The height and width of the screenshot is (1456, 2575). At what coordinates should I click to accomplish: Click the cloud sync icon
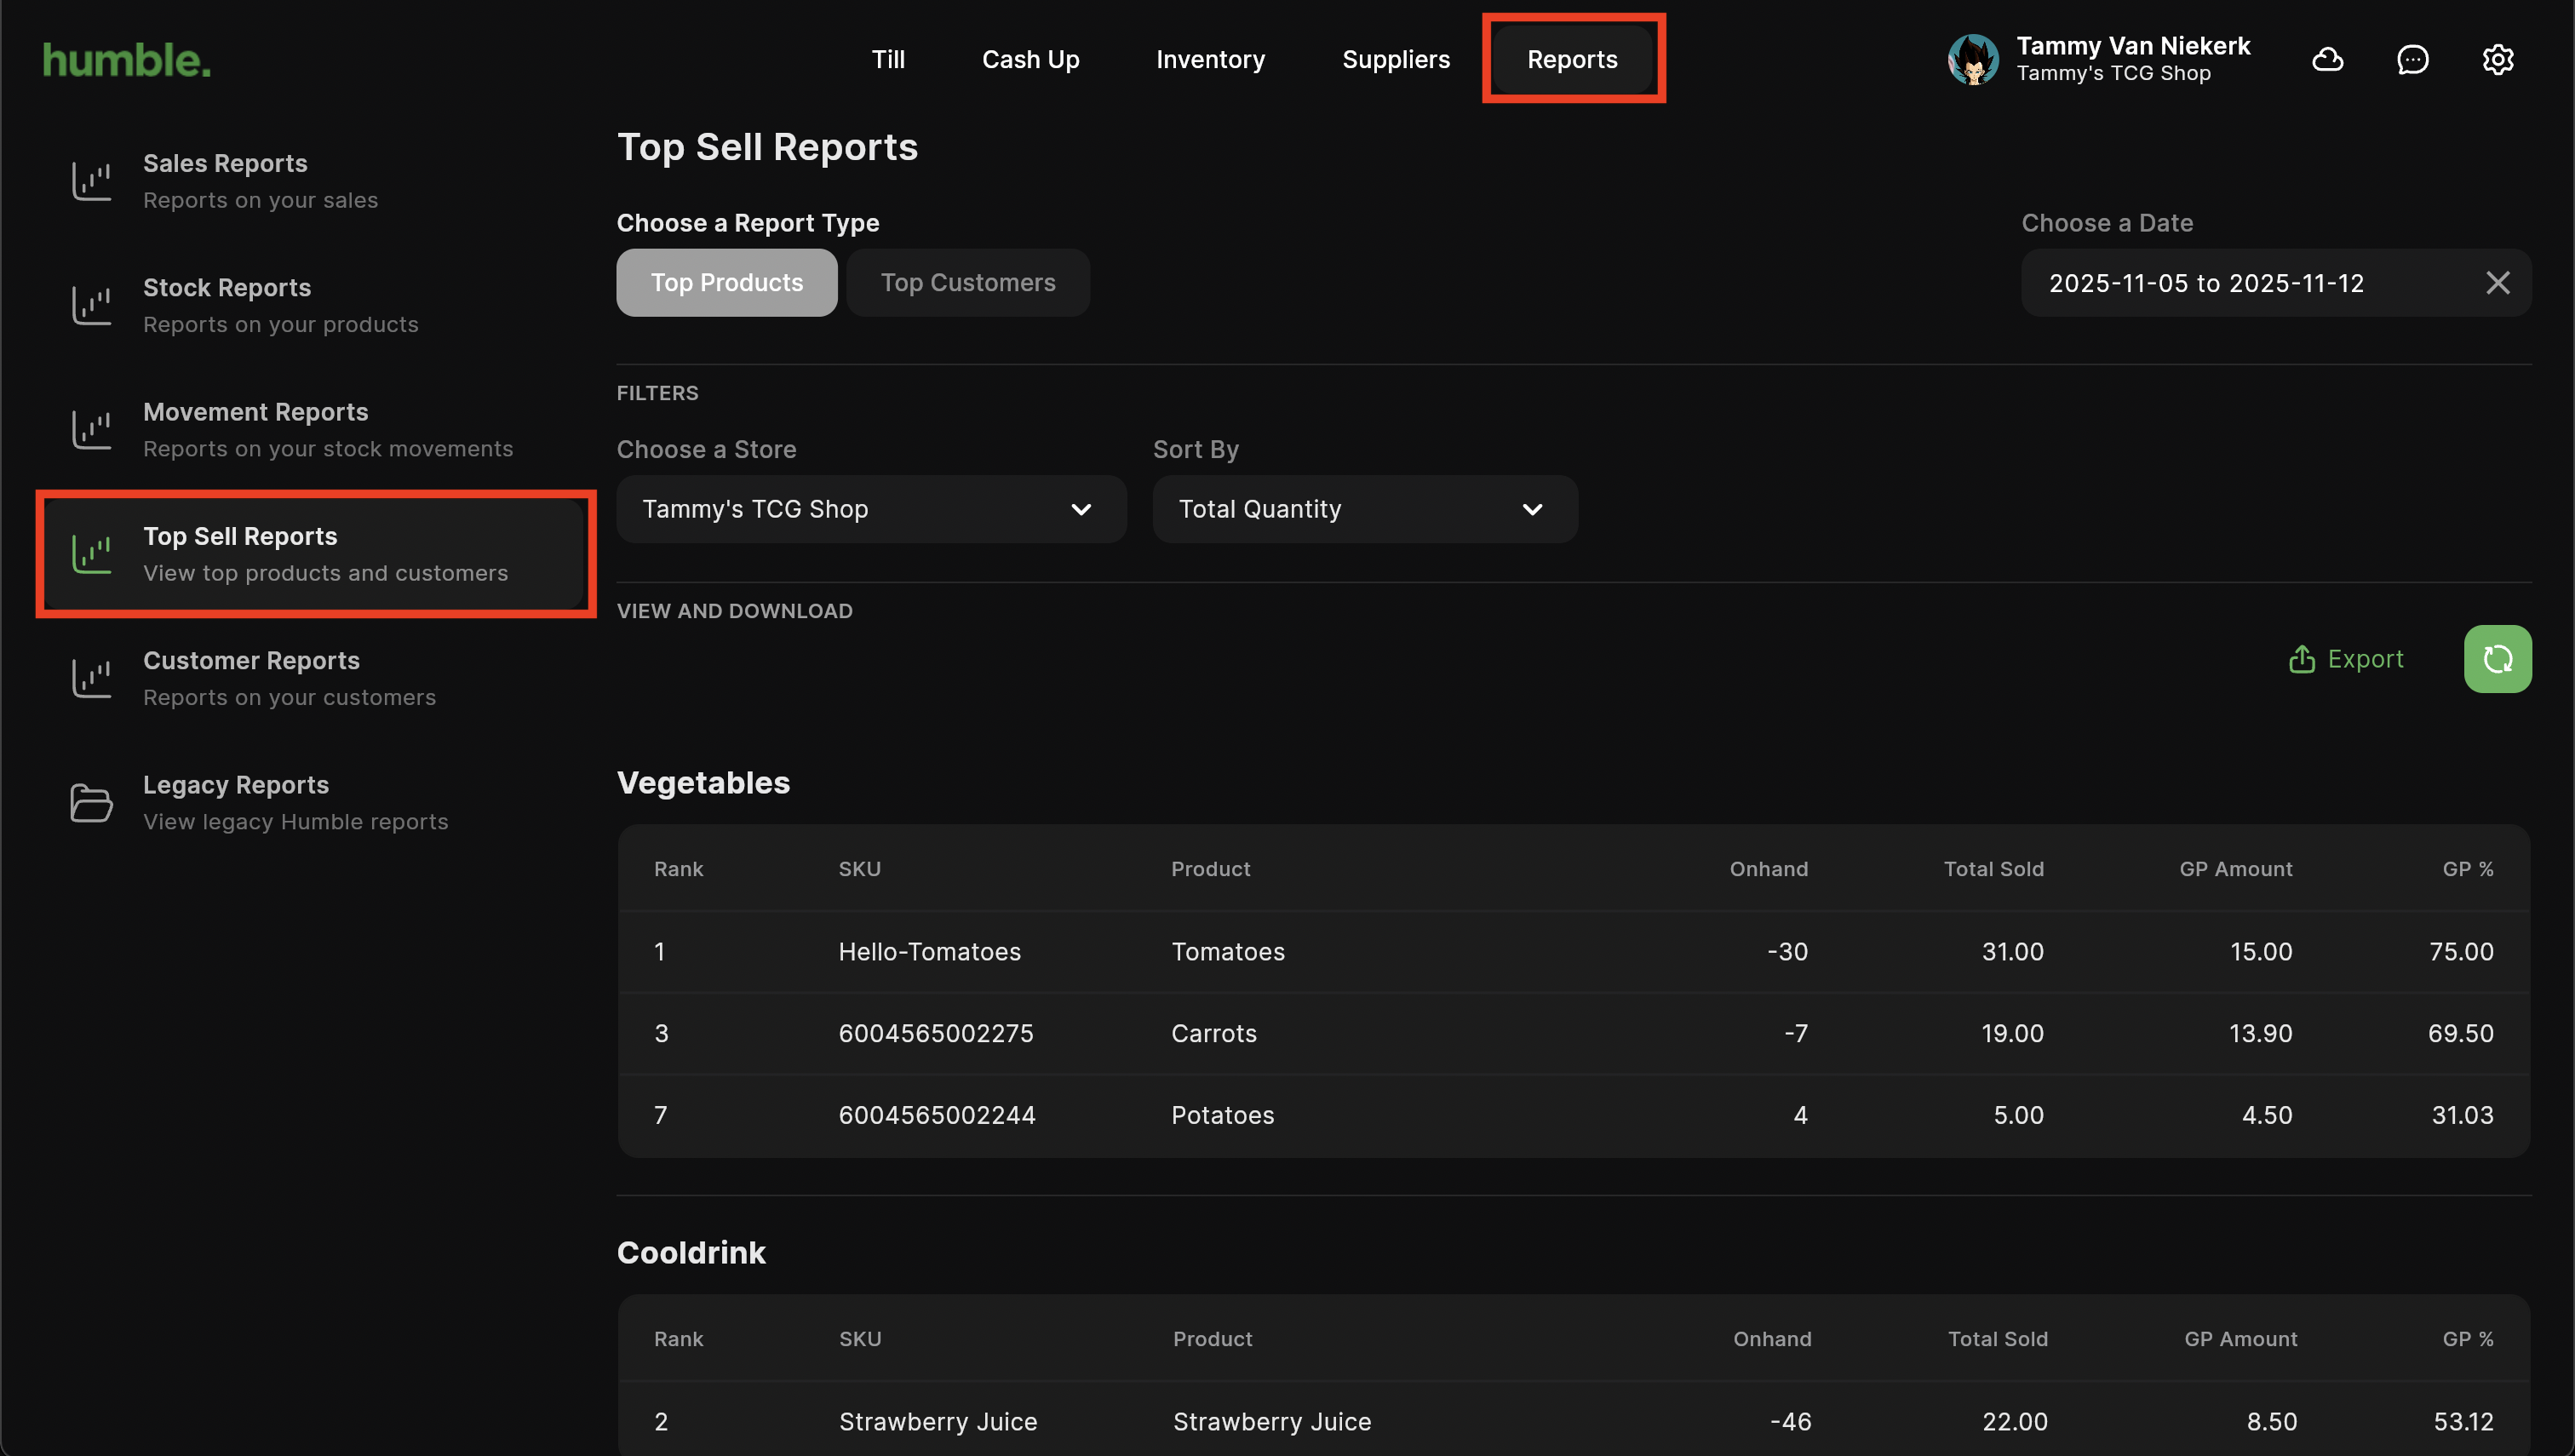2327,60
